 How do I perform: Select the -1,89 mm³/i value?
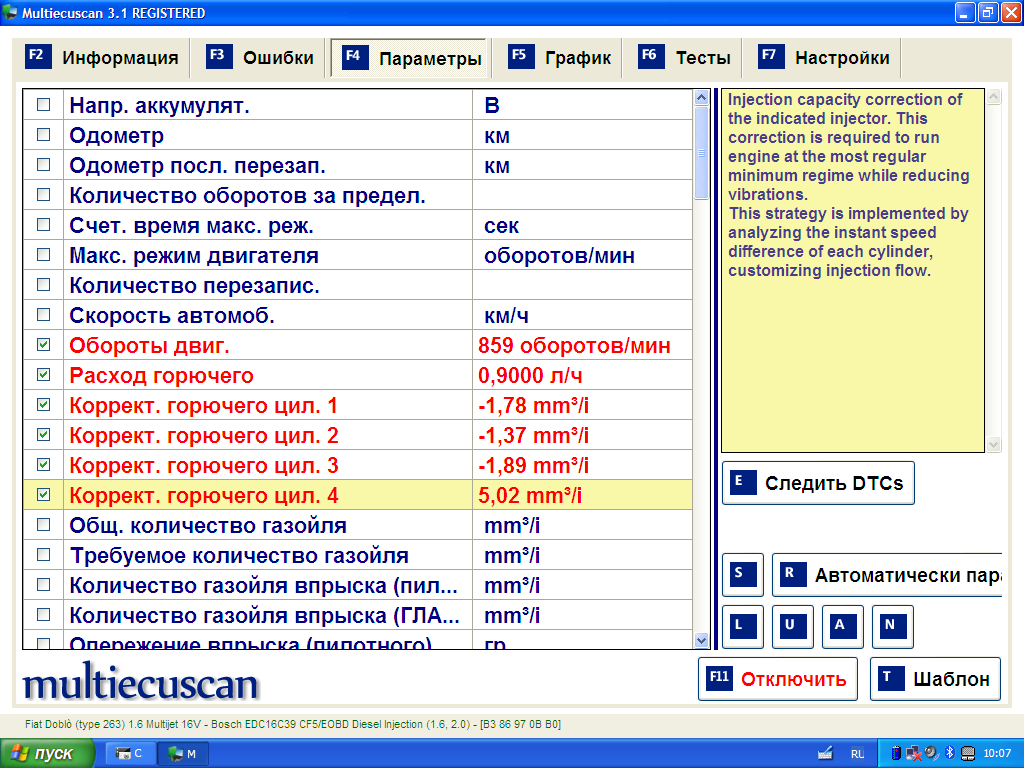click(x=534, y=466)
